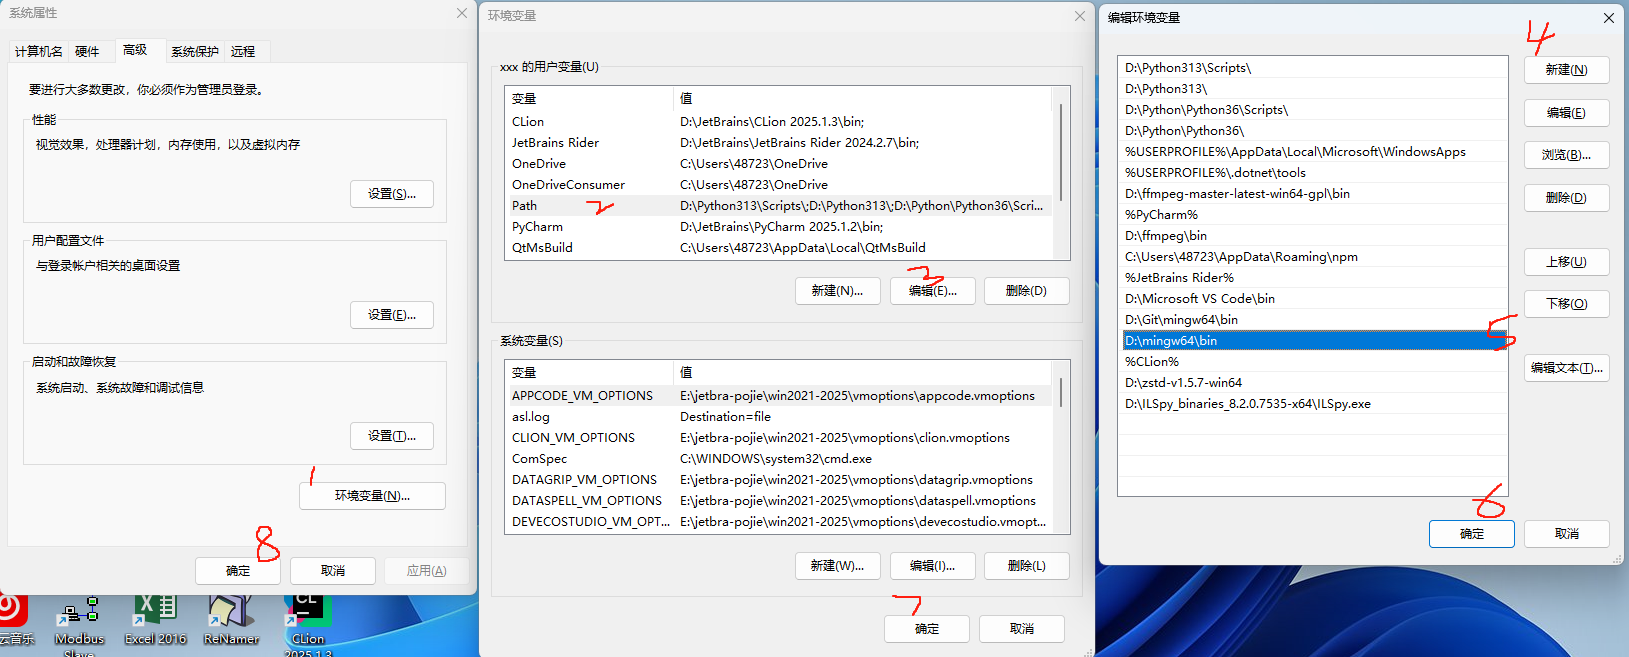Select the JetBrains Rider variable row
Viewport: 1629px width, 657px height.
779,143
